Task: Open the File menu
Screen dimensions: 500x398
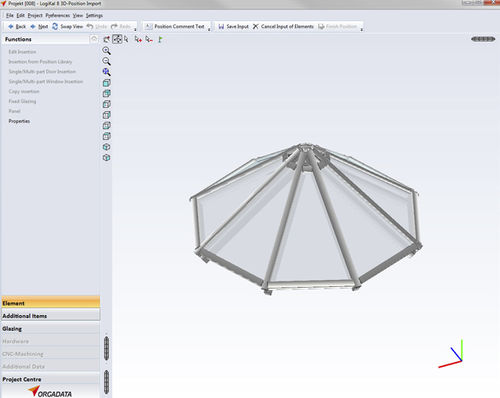Action: pos(10,15)
